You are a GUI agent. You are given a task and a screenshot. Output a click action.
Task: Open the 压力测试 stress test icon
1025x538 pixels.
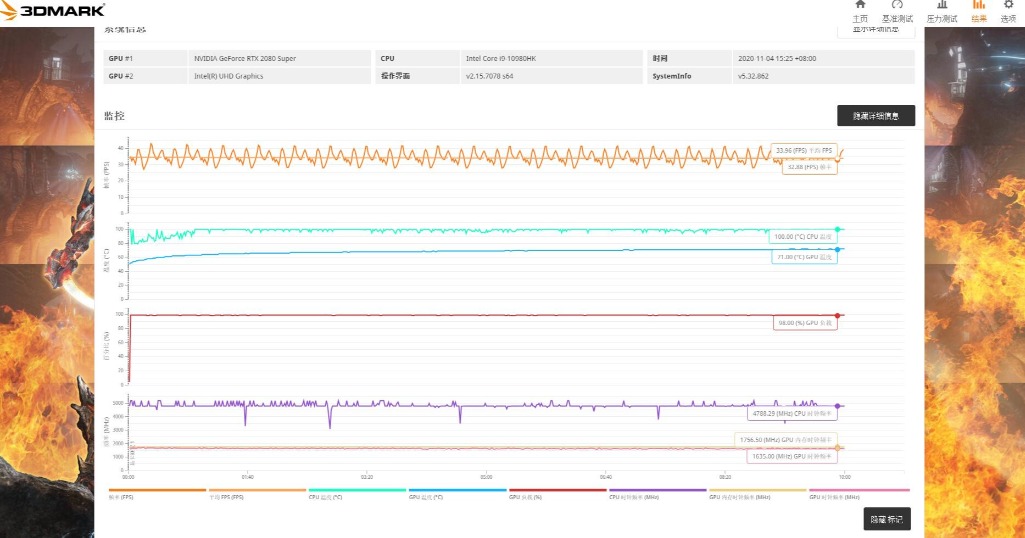coord(941,11)
